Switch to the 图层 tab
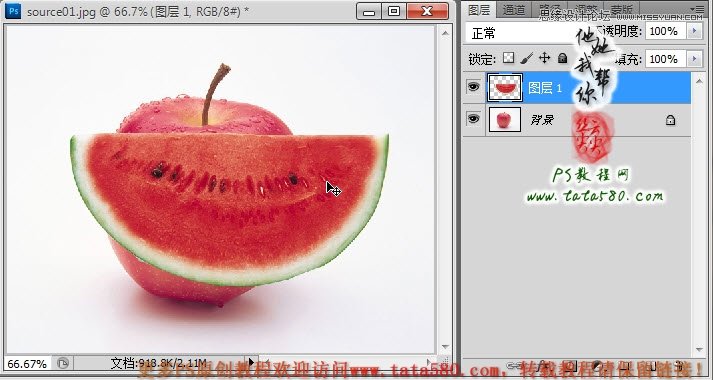 point(479,10)
